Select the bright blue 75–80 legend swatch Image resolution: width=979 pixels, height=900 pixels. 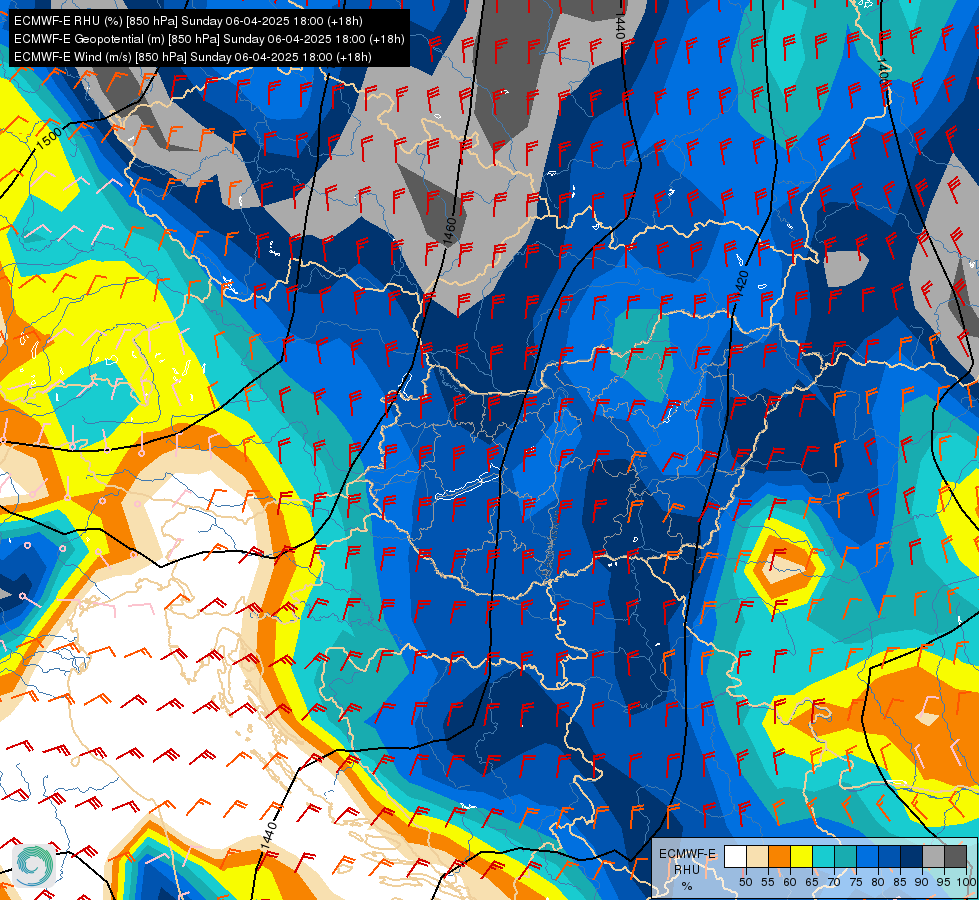click(x=867, y=856)
